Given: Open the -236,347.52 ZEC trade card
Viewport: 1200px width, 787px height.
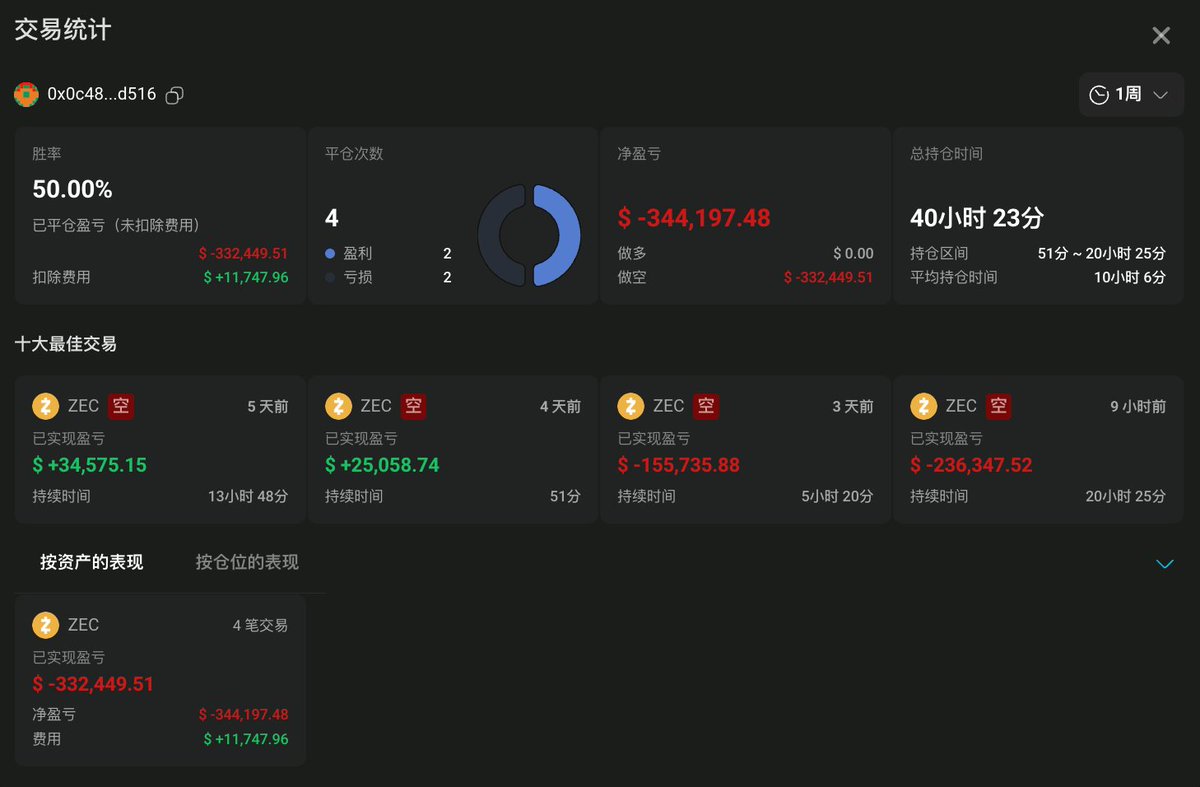Looking at the screenshot, I should coord(1038,450).
